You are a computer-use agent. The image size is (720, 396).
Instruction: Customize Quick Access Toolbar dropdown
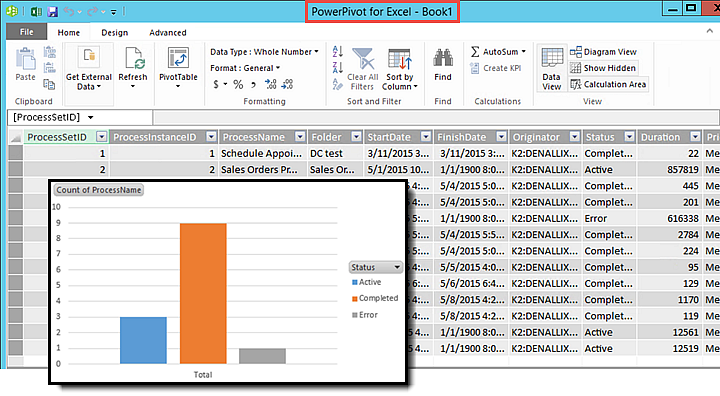113,12
